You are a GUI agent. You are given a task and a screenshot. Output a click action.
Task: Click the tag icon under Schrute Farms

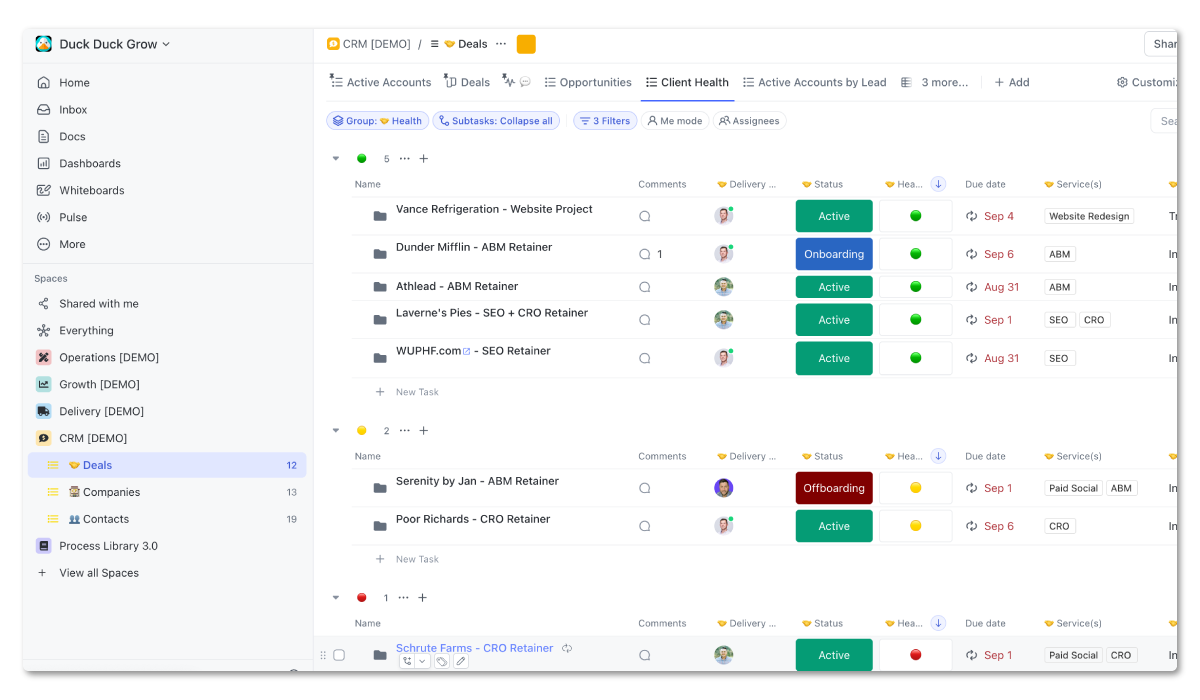tap(441, 661)
